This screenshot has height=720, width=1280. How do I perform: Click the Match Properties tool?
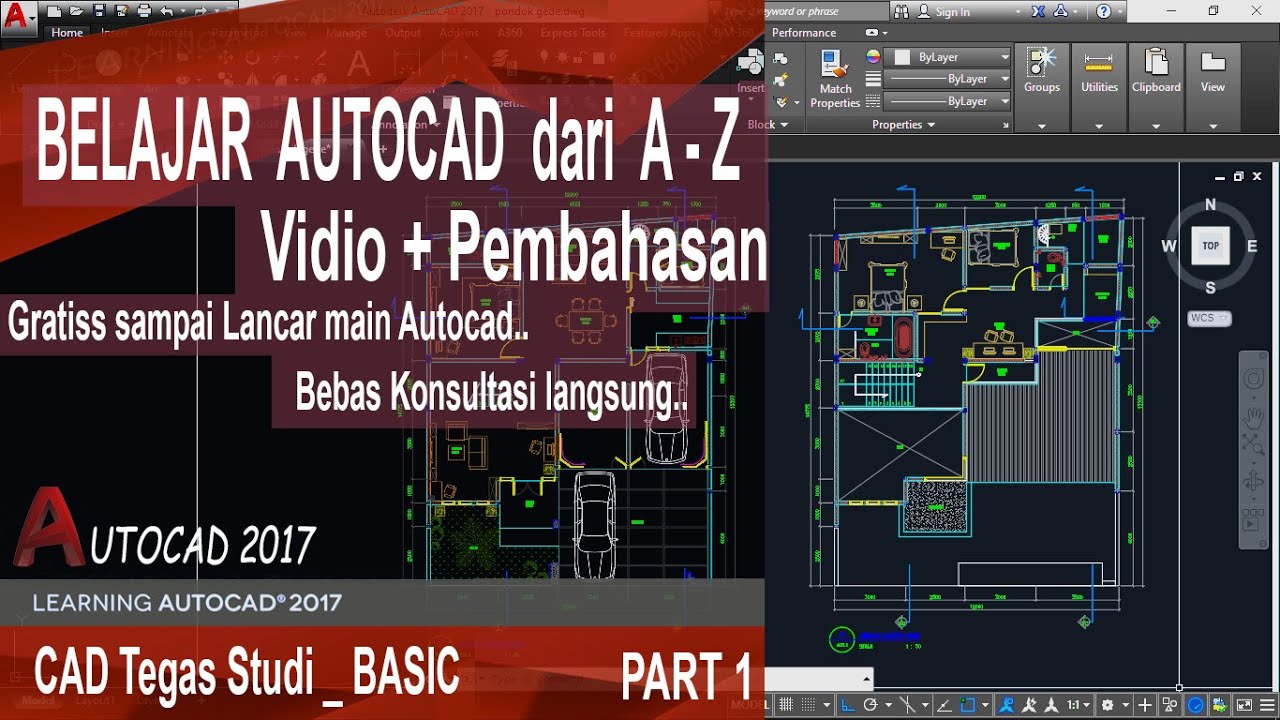point(835,78)
